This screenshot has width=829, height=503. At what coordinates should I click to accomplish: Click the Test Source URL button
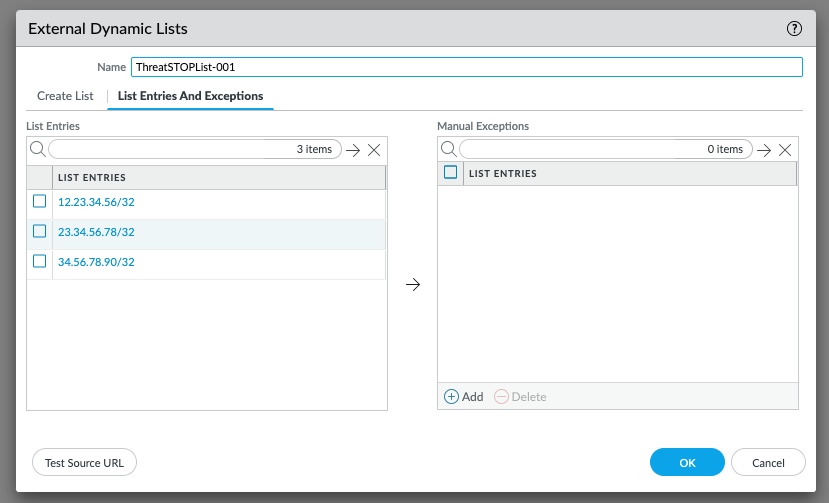[85, 462]
